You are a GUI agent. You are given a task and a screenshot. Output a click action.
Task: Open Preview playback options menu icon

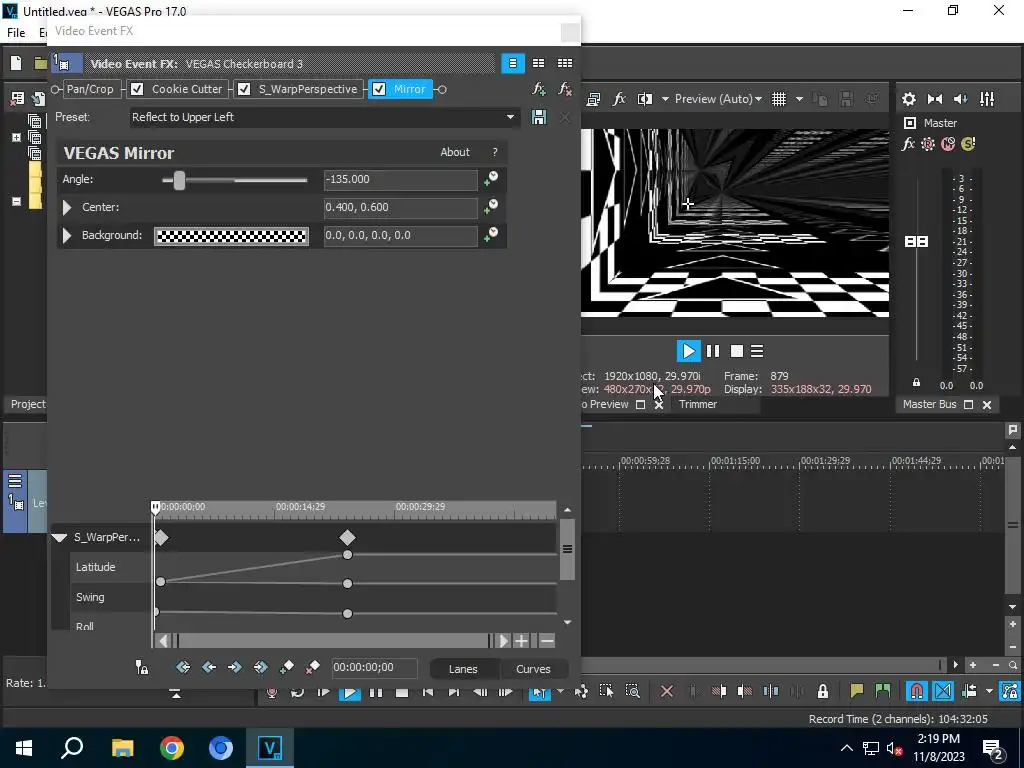757,351
